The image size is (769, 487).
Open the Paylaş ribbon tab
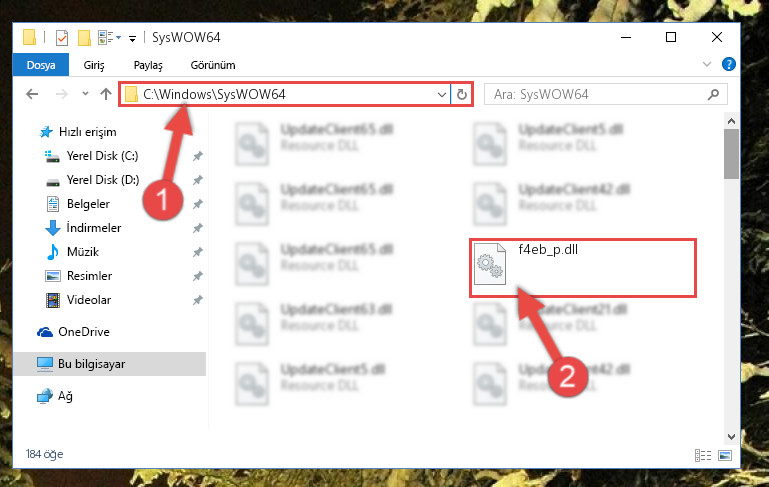click(x=148, y=65)
